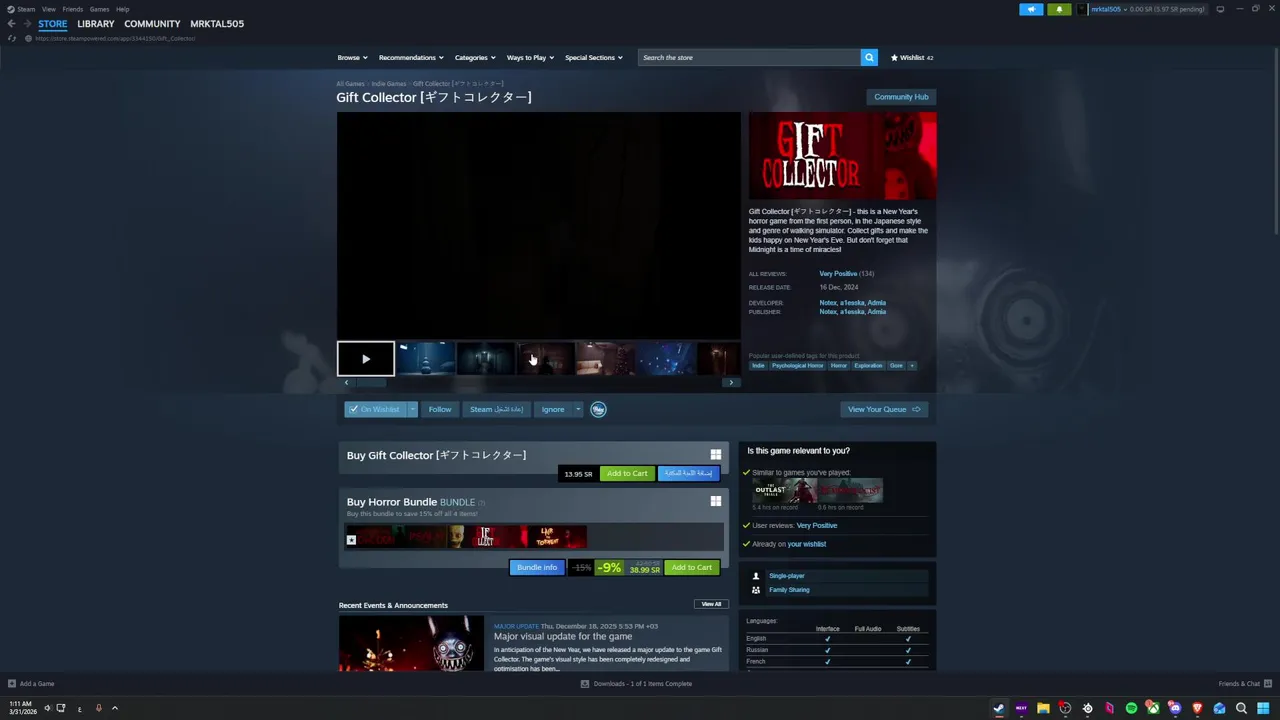This screenshot has height=720, width=1280.
Task: Click View Your Queue
Action: [x=884, y=409]
